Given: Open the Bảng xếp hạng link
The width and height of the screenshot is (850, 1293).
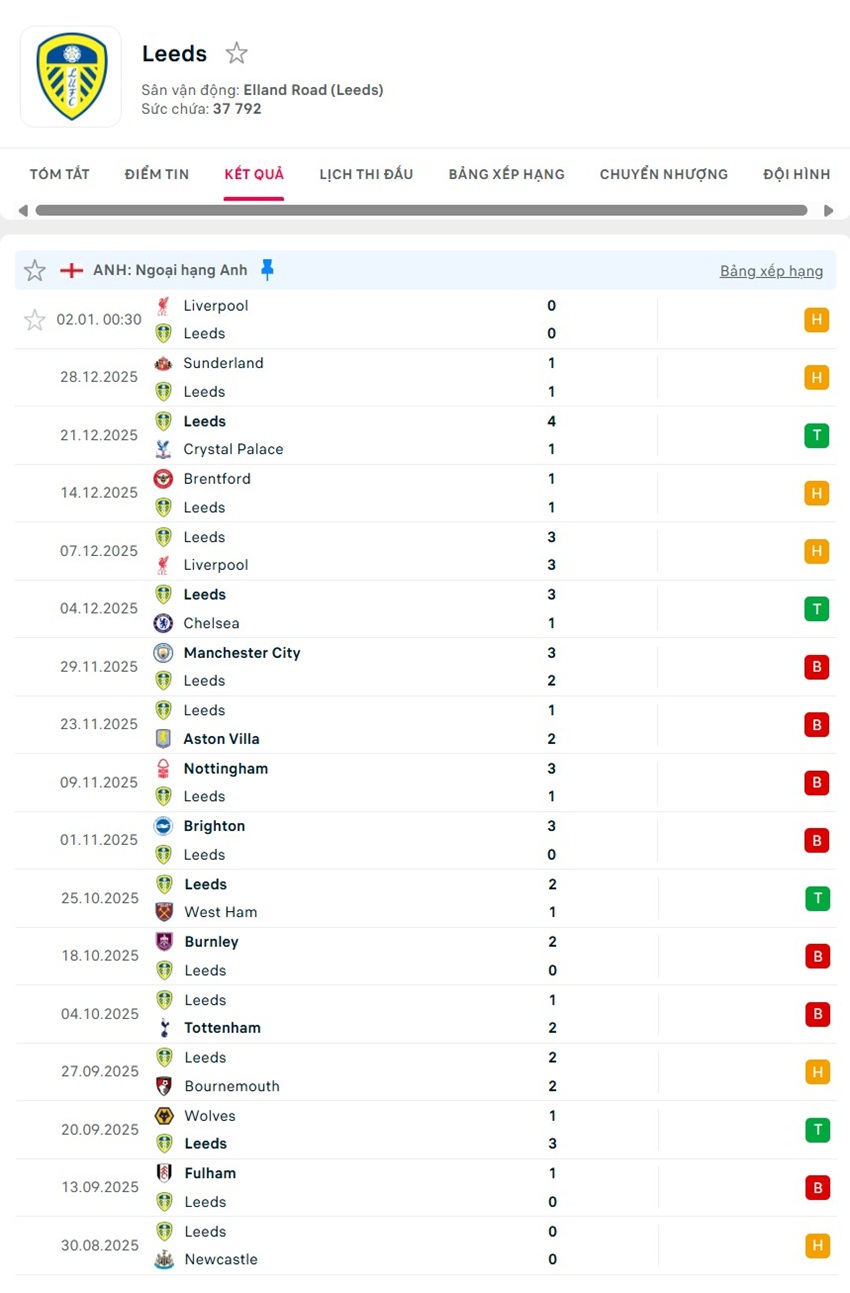Looking at the screenshot, I should tap(771, 271).
